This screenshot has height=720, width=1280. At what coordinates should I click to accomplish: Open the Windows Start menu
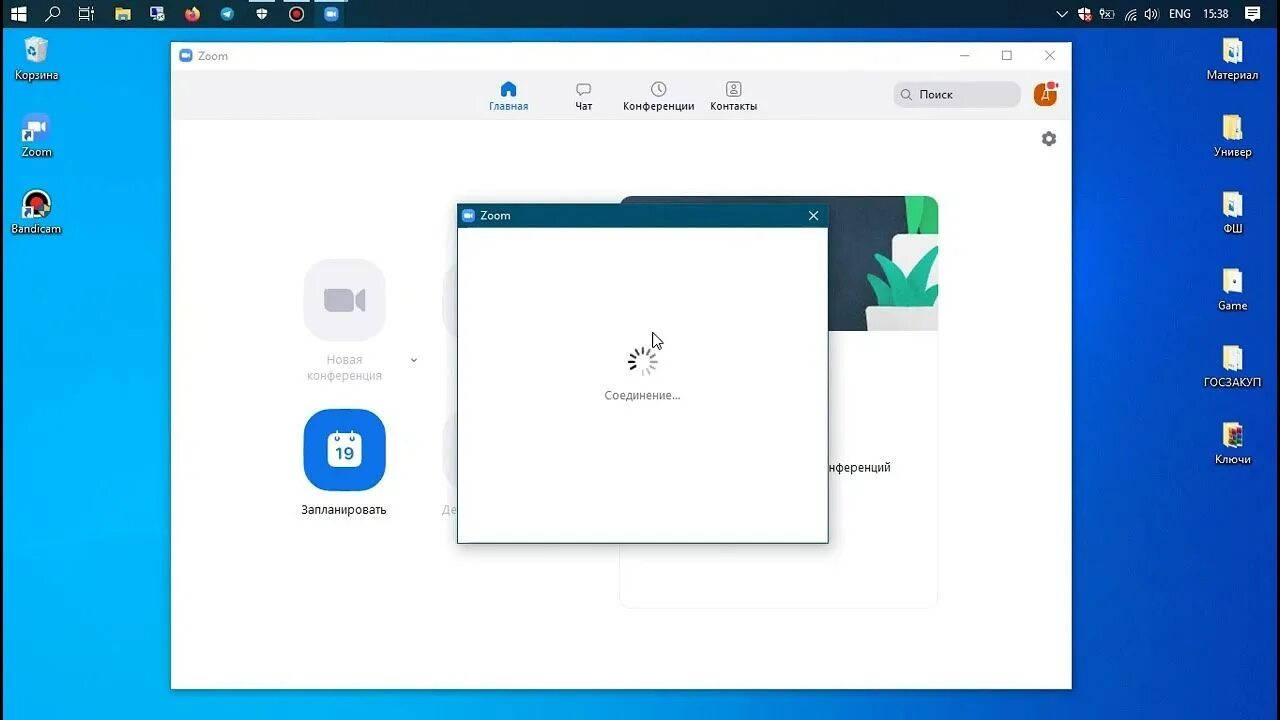click(x=18, y=14)
